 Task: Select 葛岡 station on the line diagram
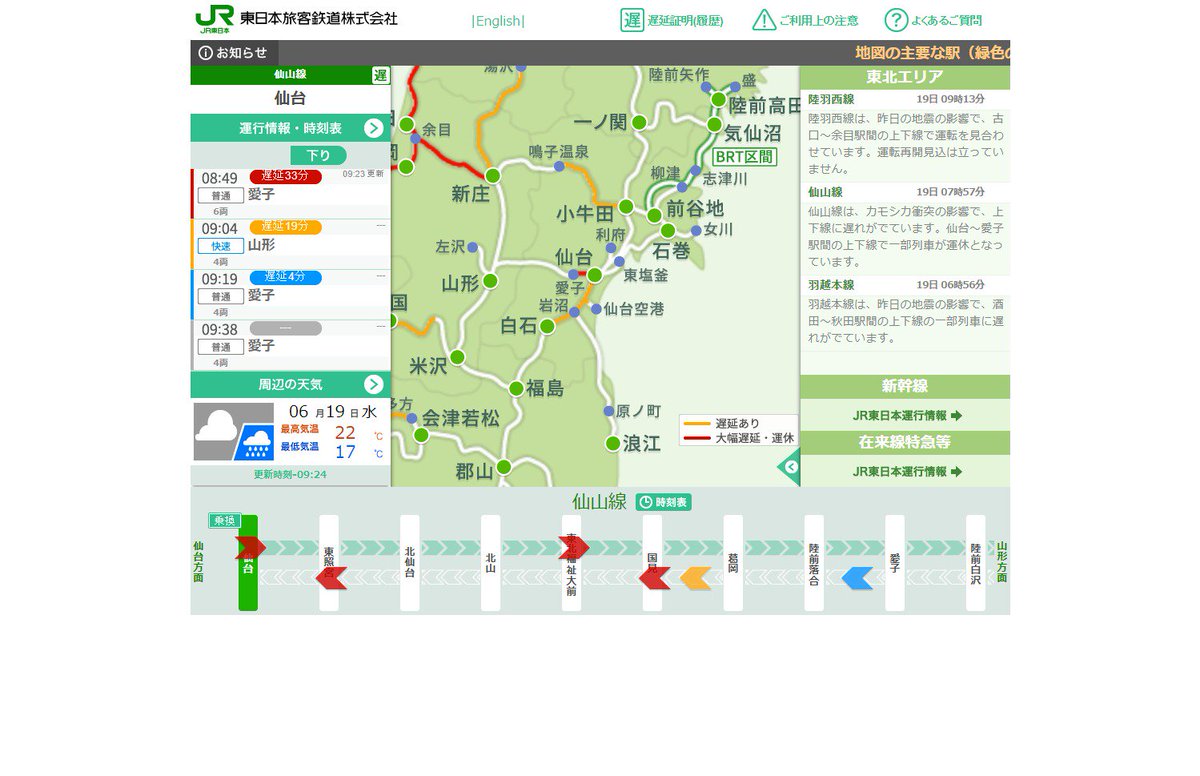coord(733,563)
